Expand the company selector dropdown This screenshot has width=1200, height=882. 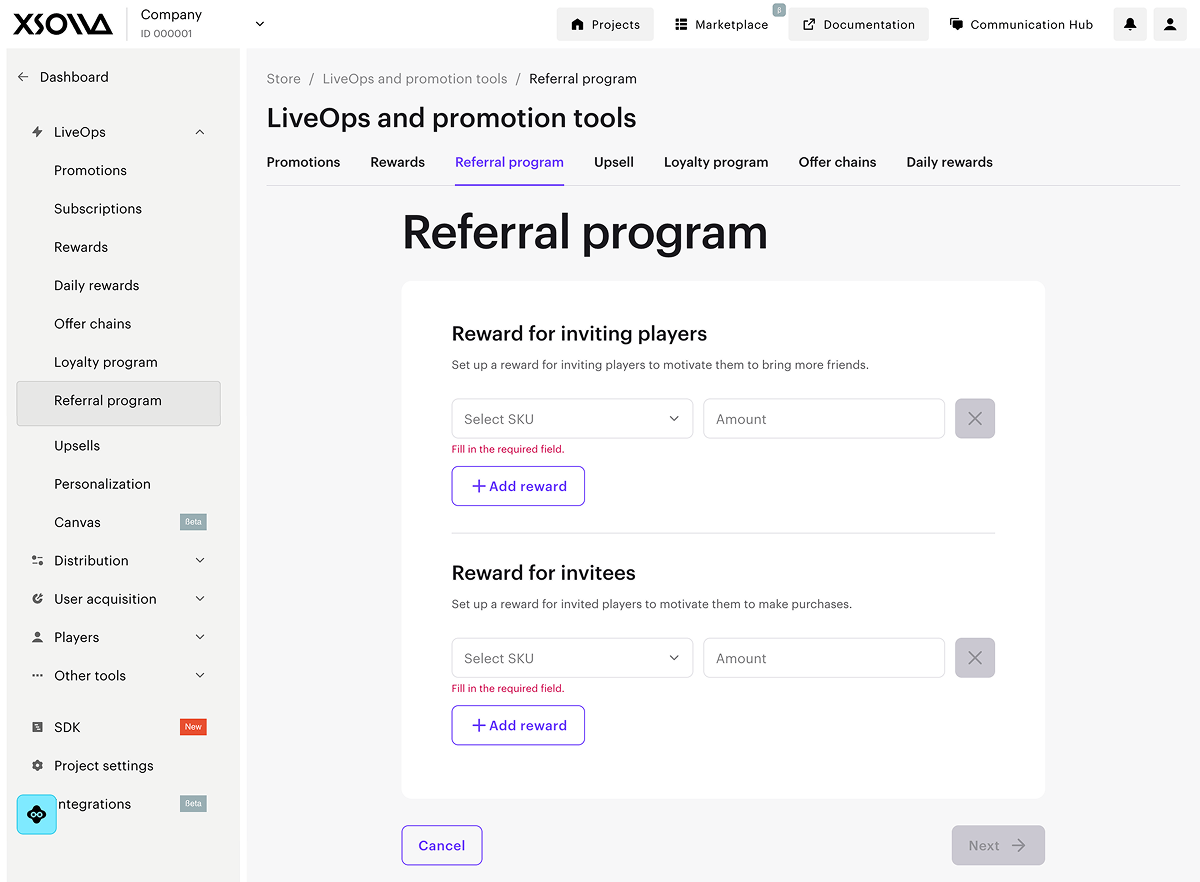[260, 24]
